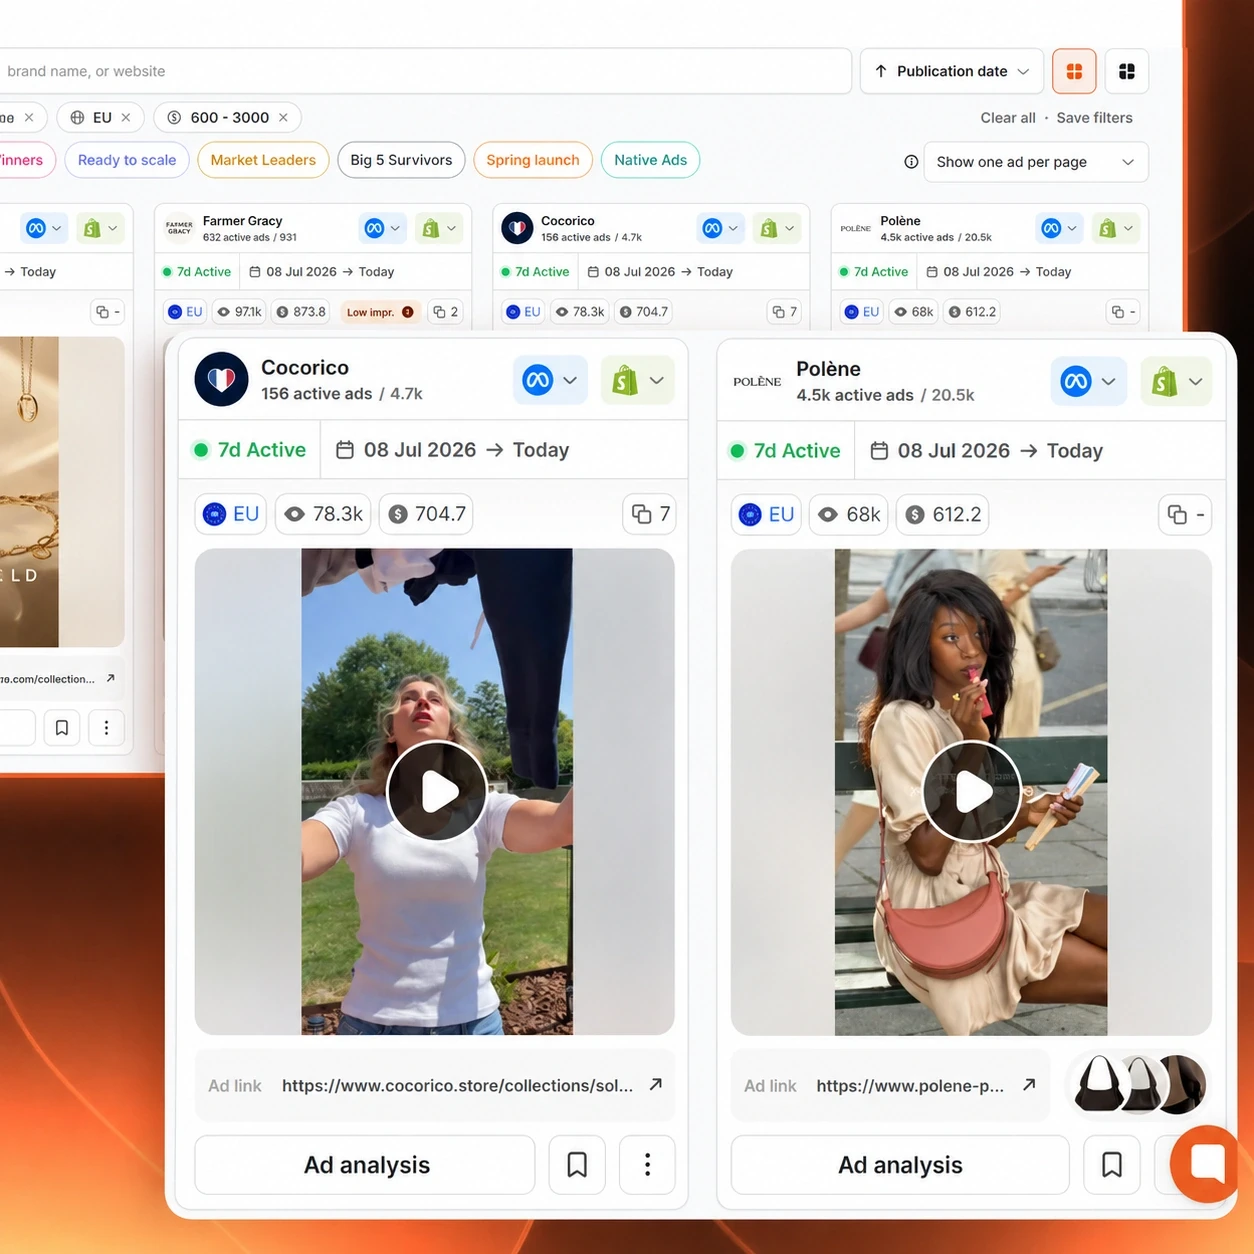This screenshot has height=1254, width=1254.
Task: Open Meta platform dropdown on large Cocorico card
Action: 550,380
